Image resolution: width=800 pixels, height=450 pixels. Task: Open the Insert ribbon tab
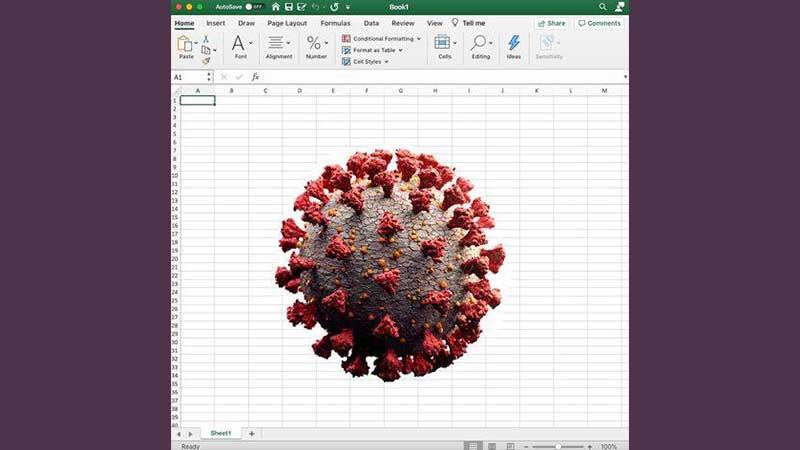tap(216, 23)
